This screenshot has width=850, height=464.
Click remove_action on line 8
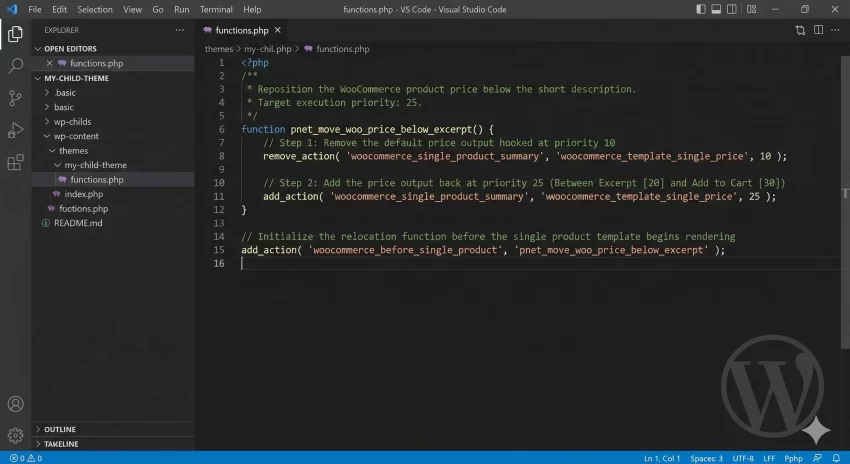point(299,157)
